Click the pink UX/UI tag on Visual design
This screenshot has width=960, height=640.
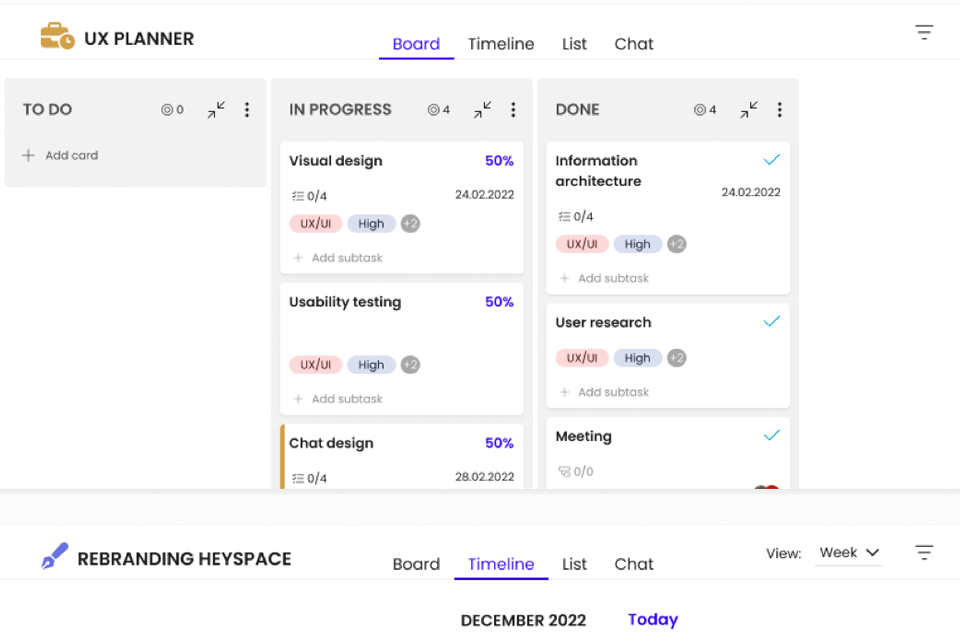pos(316,224)
